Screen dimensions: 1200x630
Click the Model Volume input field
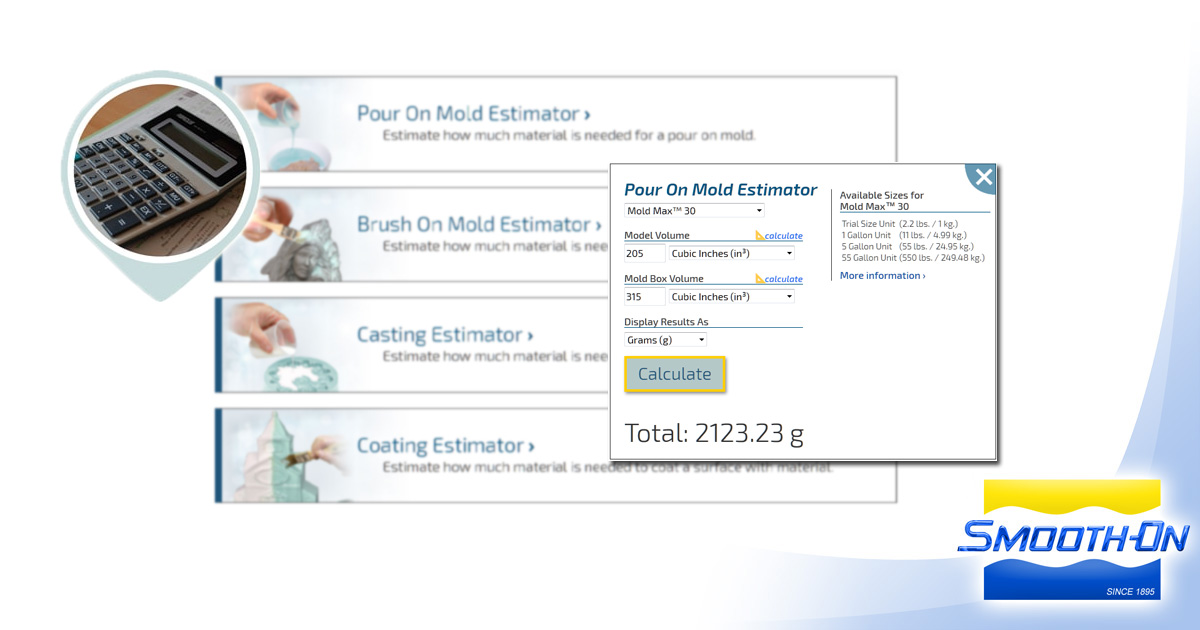(x=645, y=253)
